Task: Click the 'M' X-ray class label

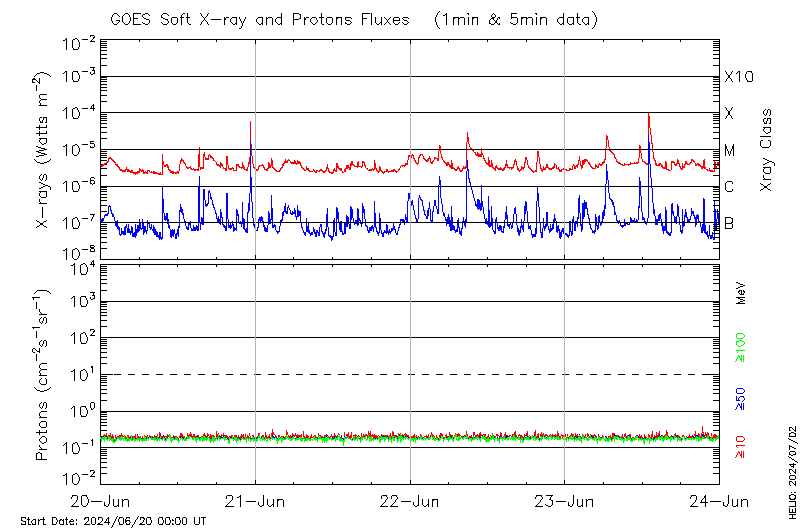Action: [730, 150]
